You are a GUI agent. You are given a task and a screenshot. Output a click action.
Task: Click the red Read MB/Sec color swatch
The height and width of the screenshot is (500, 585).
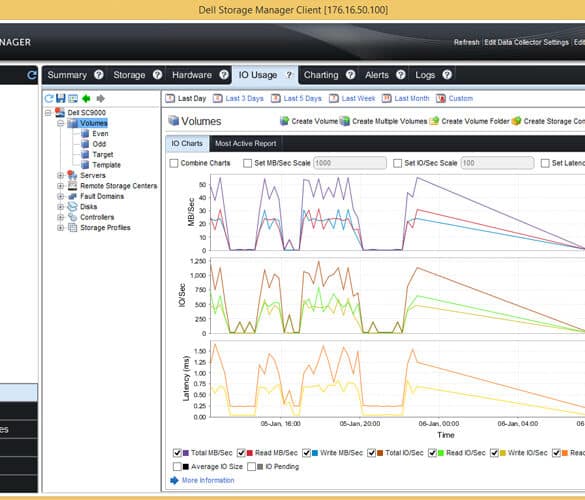pyautogui.click(x=250, y=453)
